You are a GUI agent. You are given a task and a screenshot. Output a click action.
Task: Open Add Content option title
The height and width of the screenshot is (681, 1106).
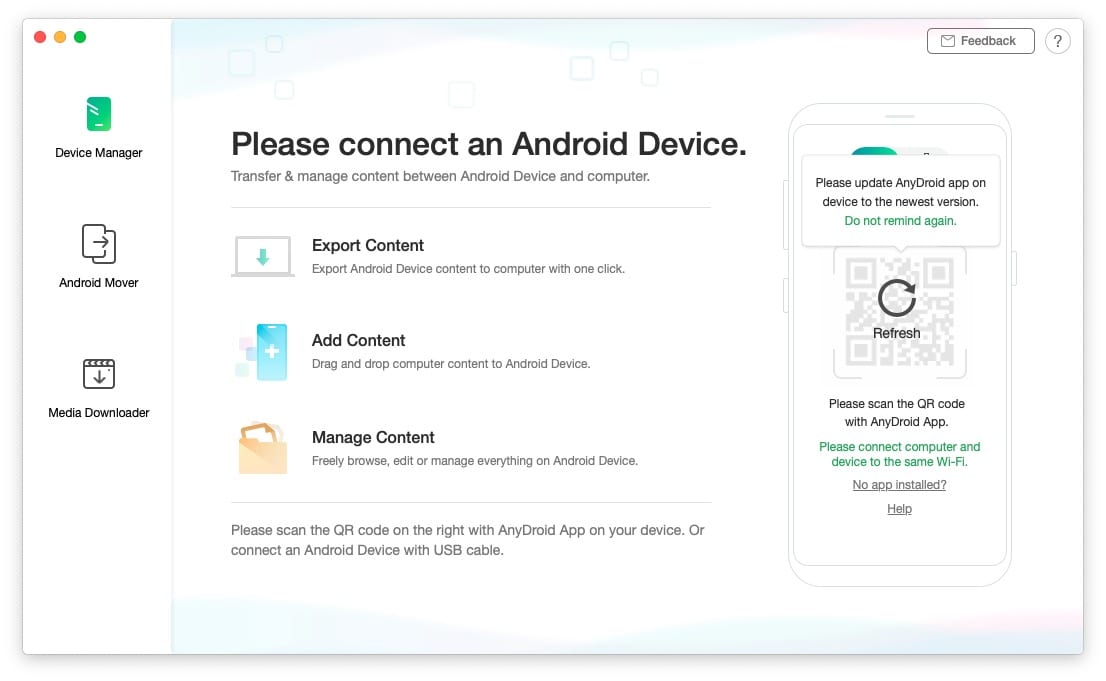358,341
